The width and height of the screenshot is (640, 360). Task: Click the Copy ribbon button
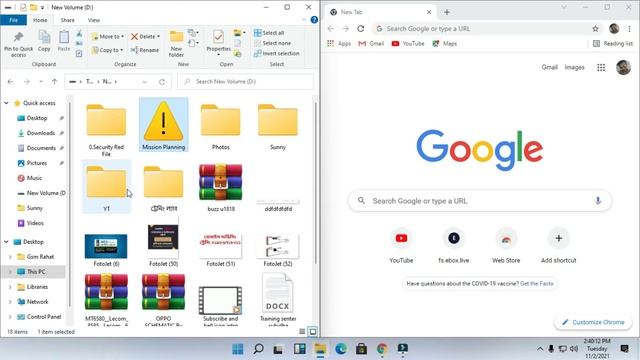click(44, 42)
